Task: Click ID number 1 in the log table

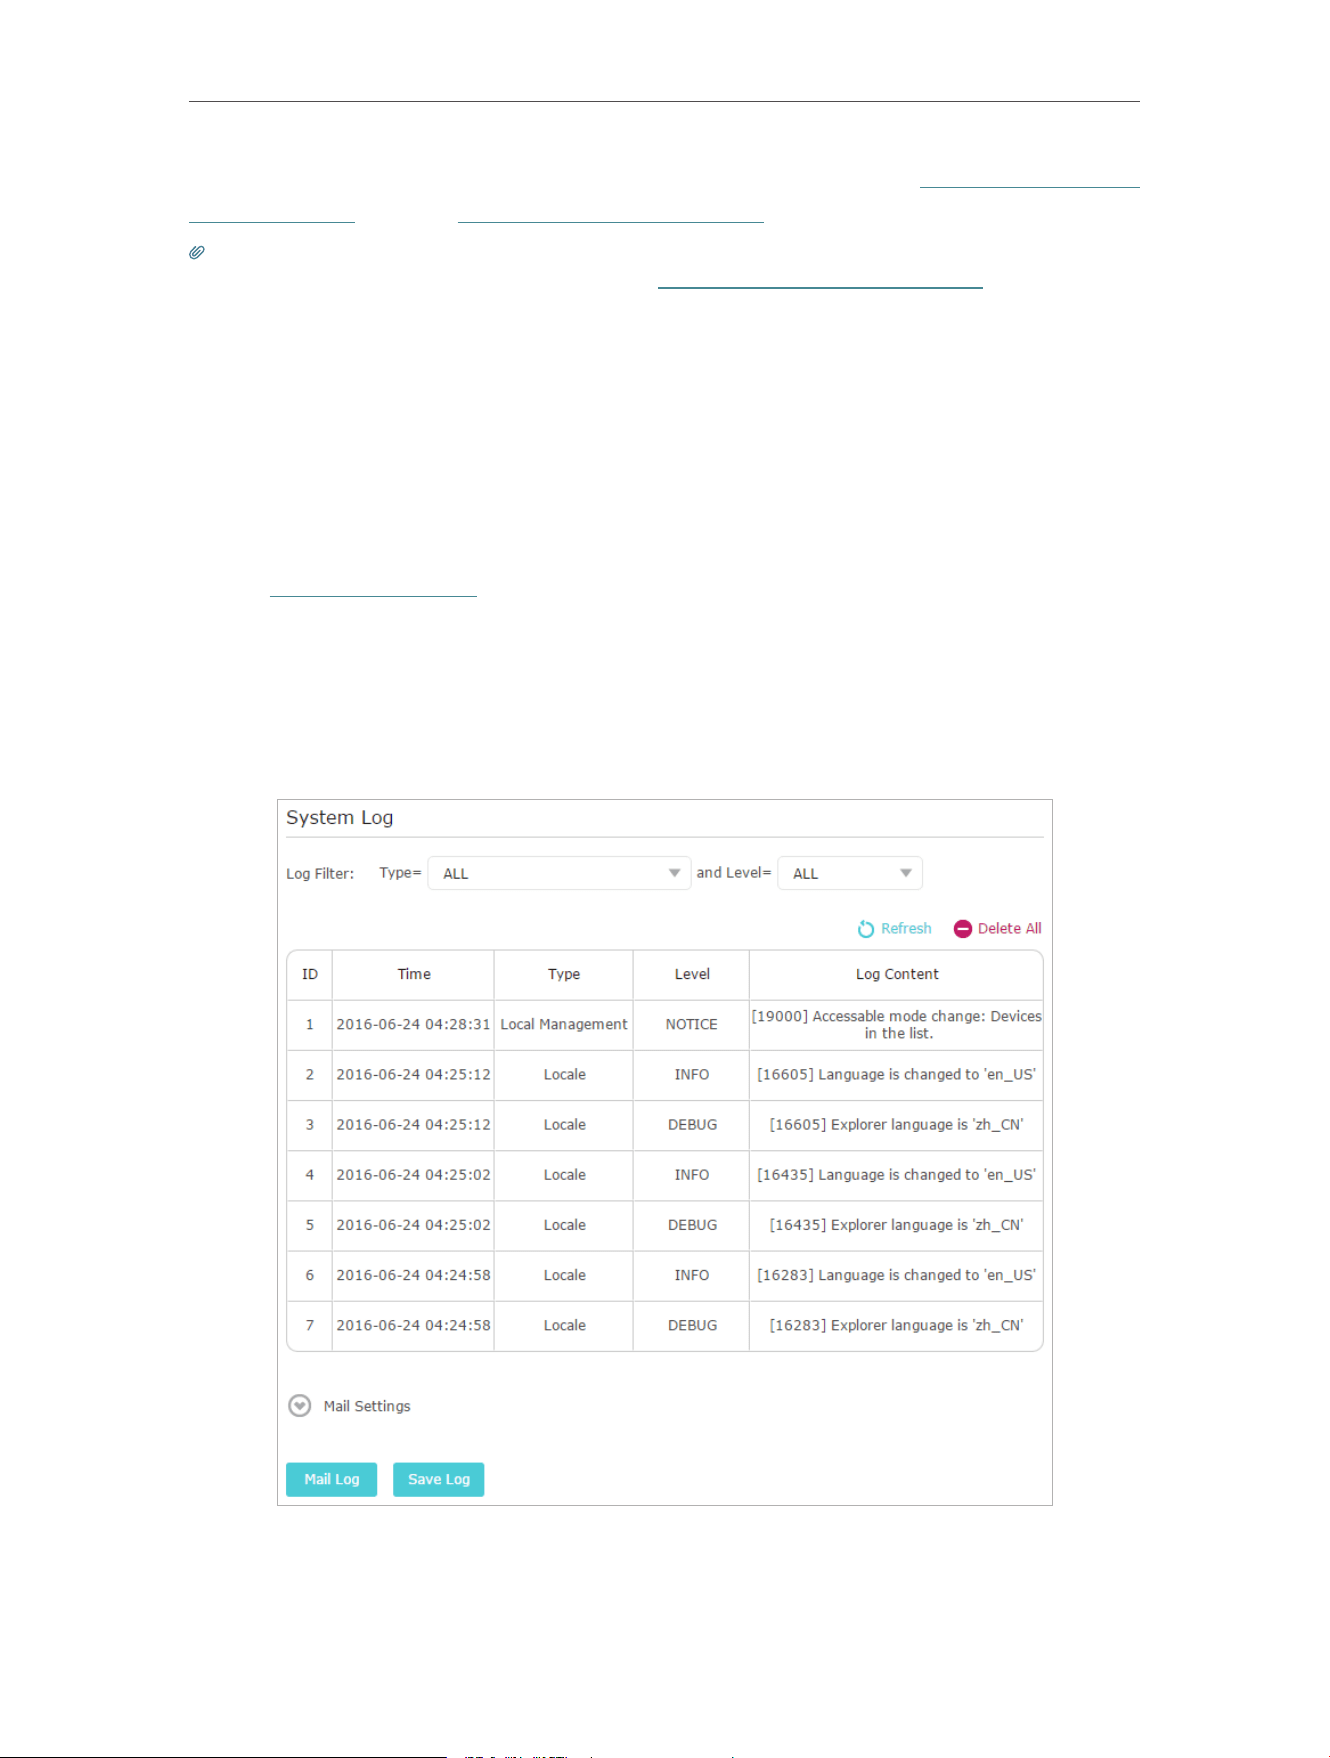Action: (x=310, y=1024)
